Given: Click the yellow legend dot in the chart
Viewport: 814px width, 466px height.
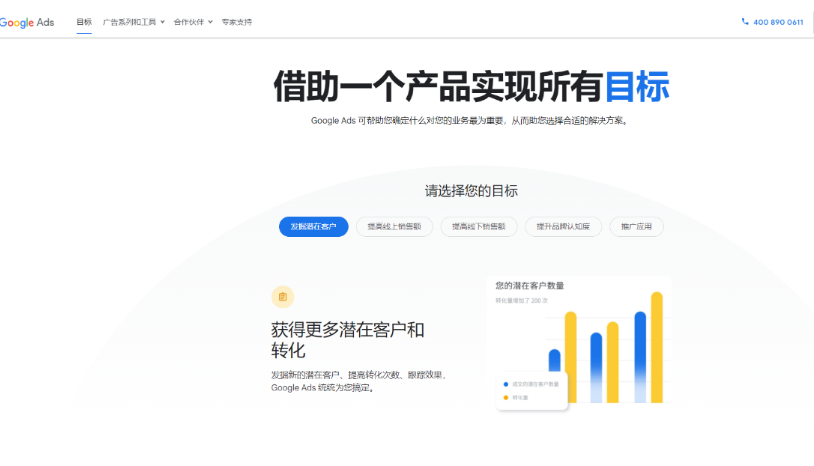Looking at the screenshot, I should [x=504, y=397].
